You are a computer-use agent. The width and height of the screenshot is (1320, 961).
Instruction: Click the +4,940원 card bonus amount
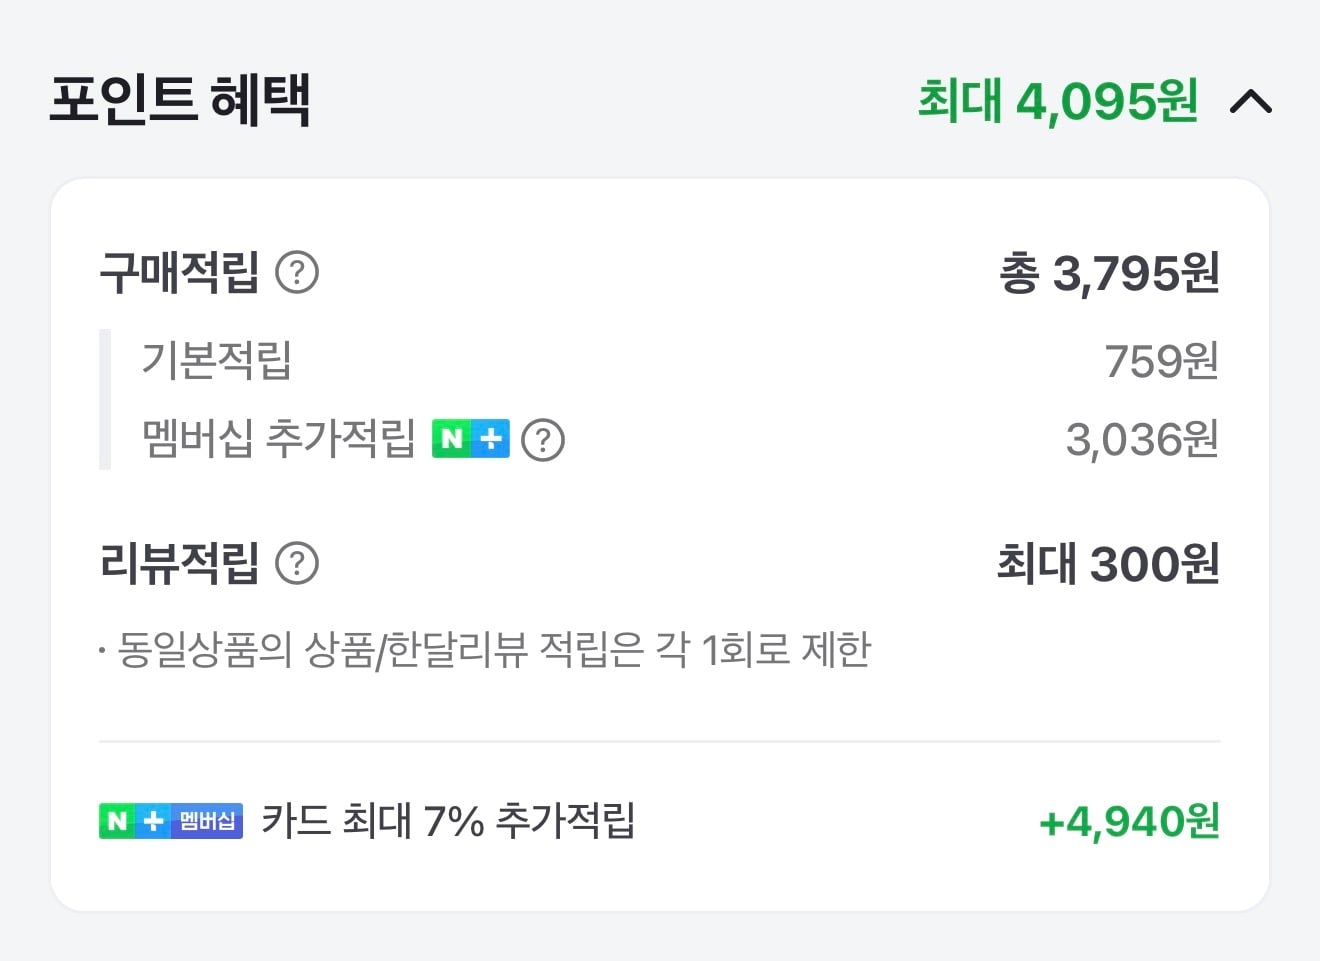click(1128, 822)
